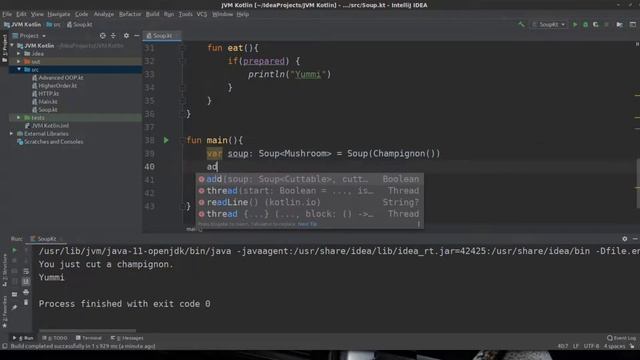640x360 pixels.
Task: Select the SoupKt tab in Run panel
Action: pyautogui.click(x=46, y=239)
